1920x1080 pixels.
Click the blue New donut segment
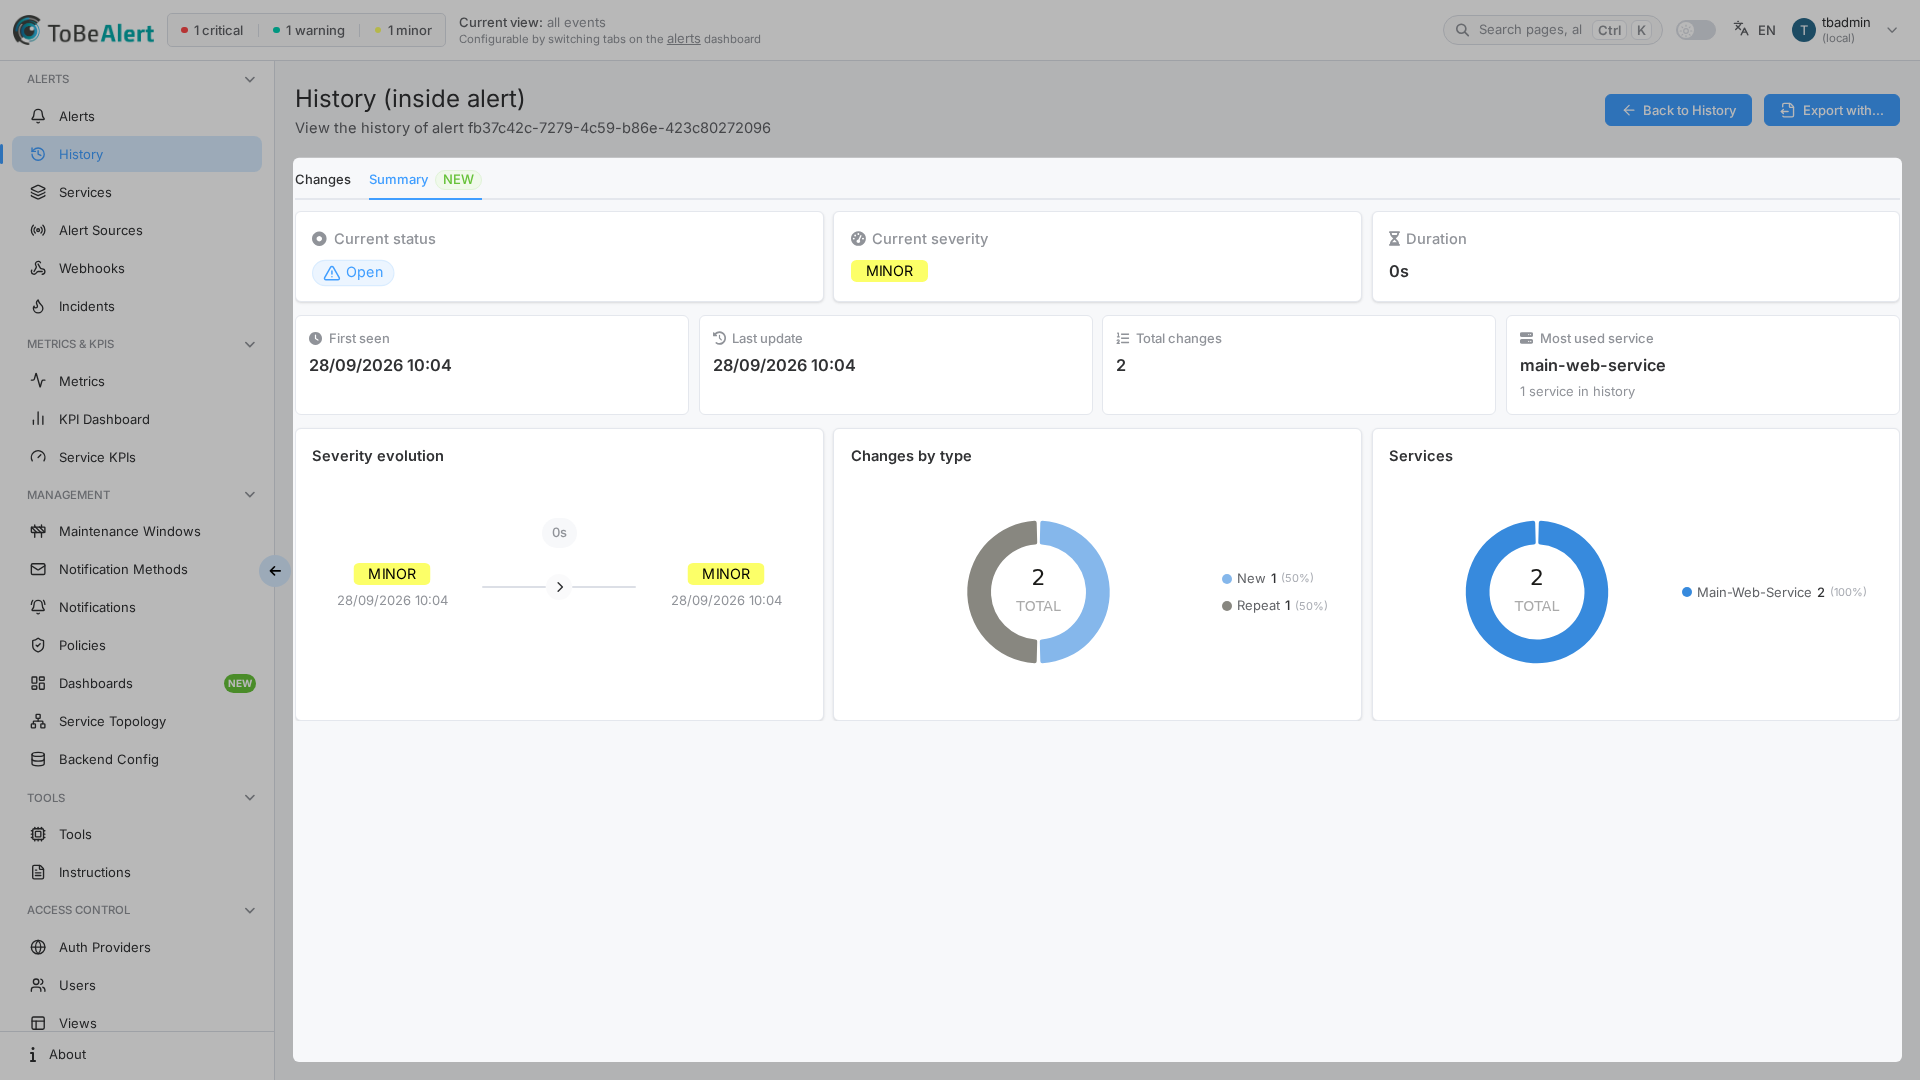(x=1096, y=592)
